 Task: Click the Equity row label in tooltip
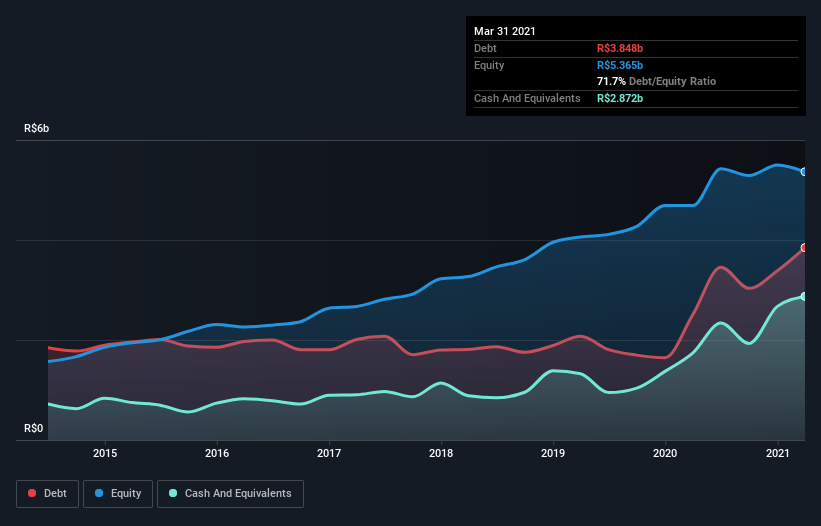489,65
